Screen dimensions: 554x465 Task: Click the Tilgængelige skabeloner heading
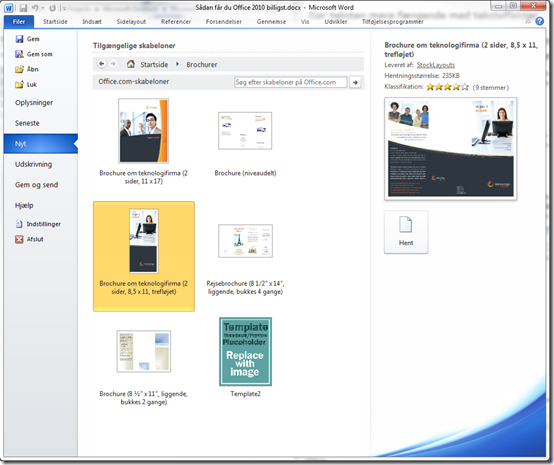click(134, 46)
